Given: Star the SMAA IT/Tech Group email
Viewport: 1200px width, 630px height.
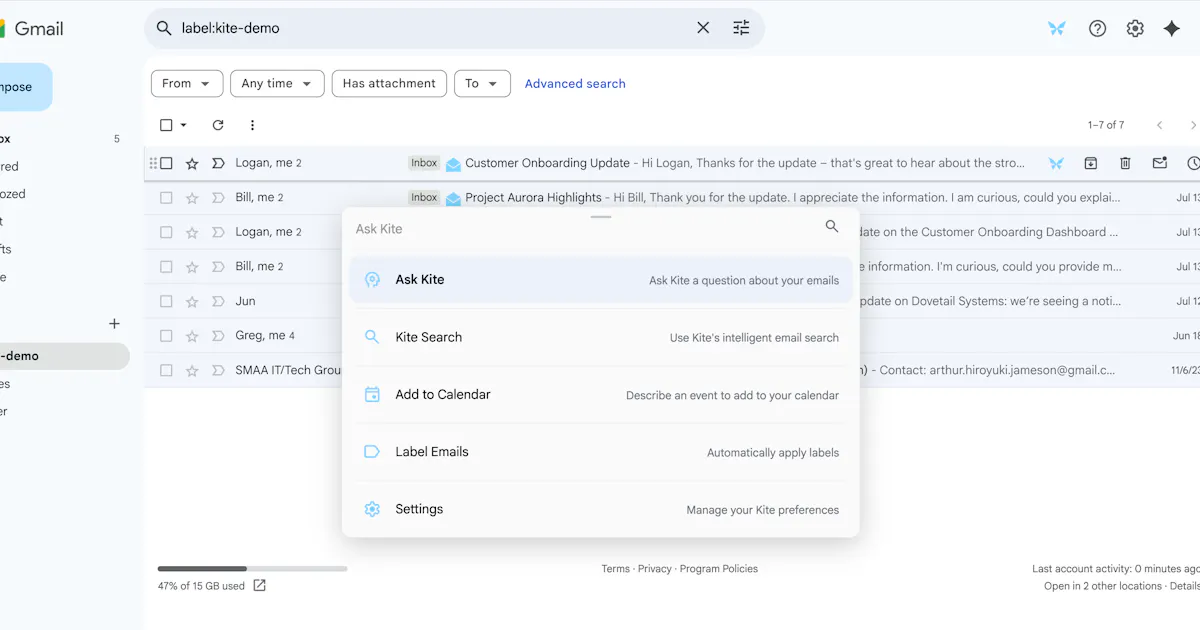Looking at the screenshot, I should (x=192, y=370).
